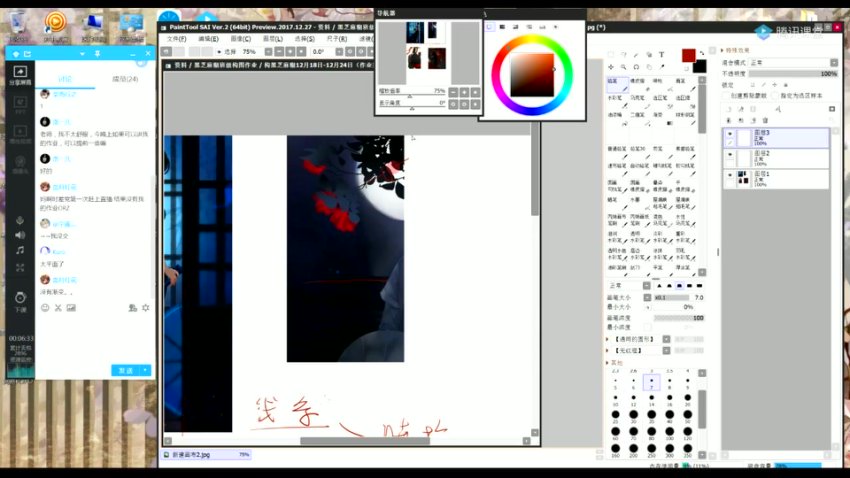850x478 pixels.
Task: Delete layer with the trash icon
Action: [x=765, y=120]
